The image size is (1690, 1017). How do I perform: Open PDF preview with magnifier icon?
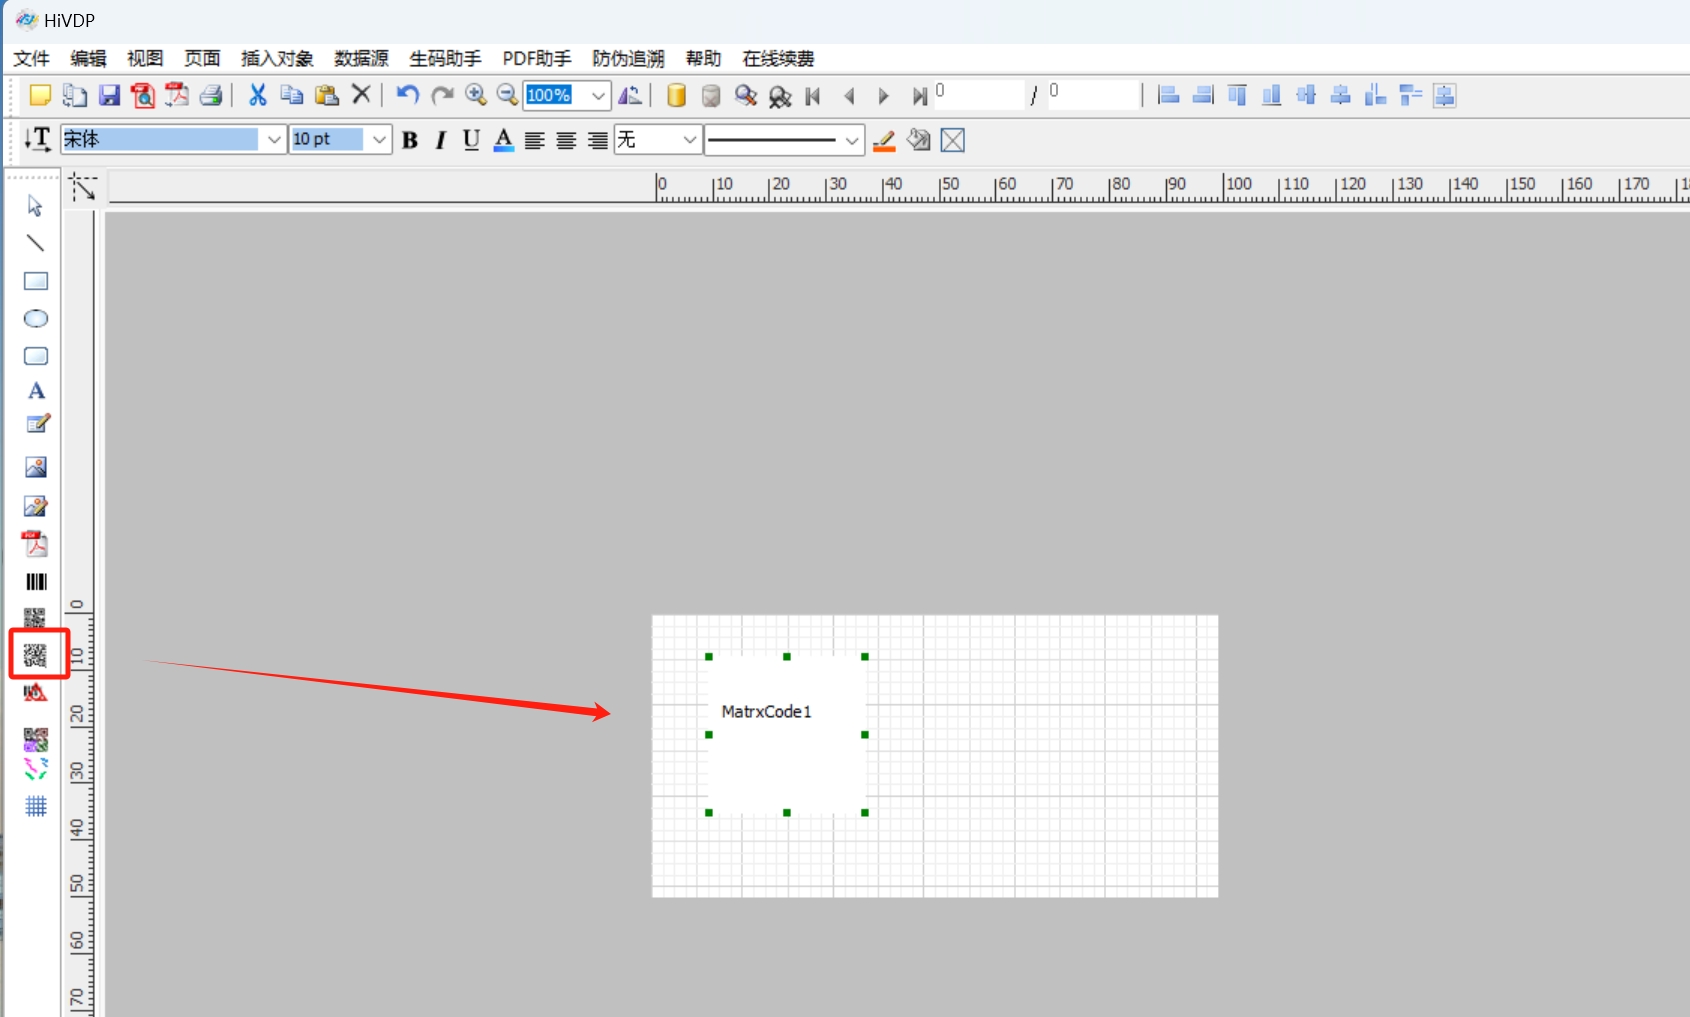click(143, 95)
